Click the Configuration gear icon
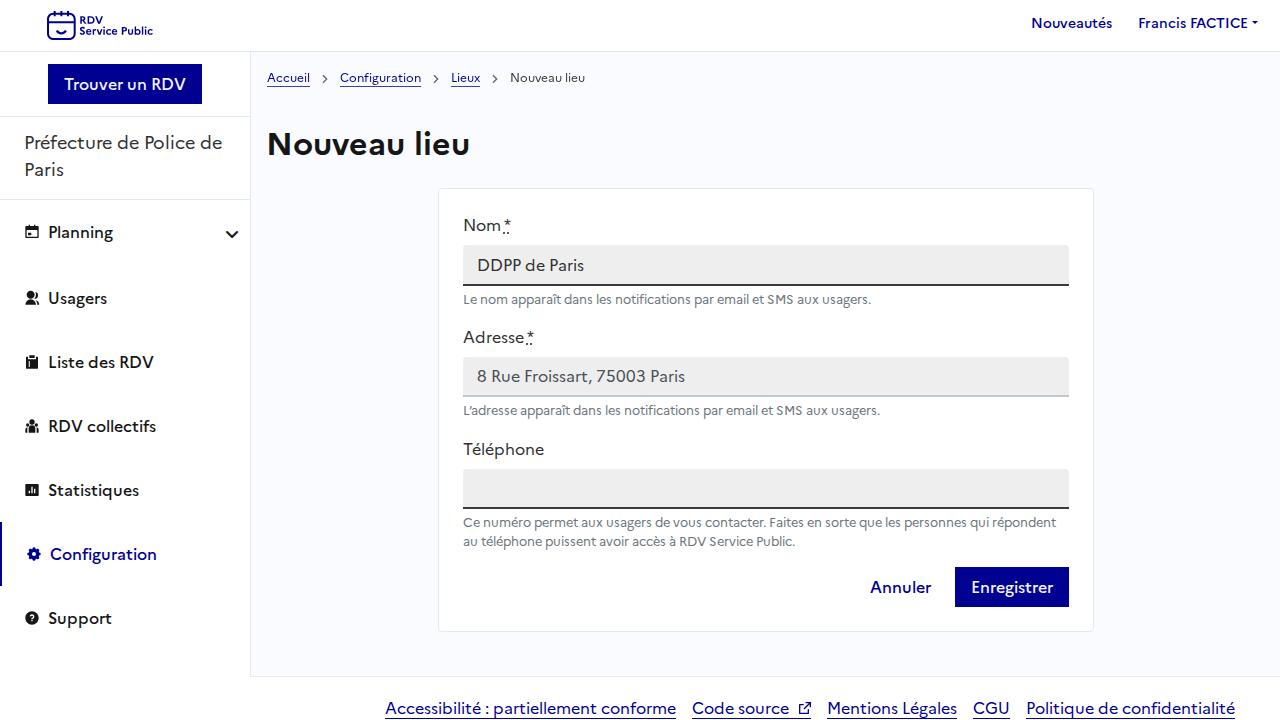Image resolution: width=1280 pixels, height=720 pixels. (34, 554)
